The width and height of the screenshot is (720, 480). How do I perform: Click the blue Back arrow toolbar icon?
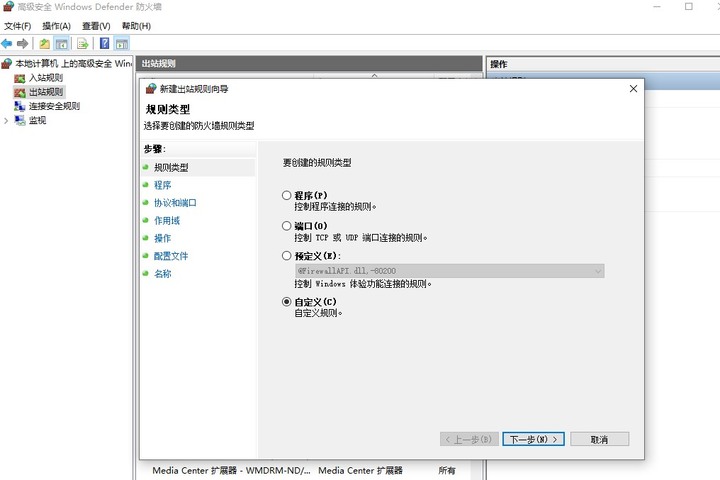tap(6, 44)
